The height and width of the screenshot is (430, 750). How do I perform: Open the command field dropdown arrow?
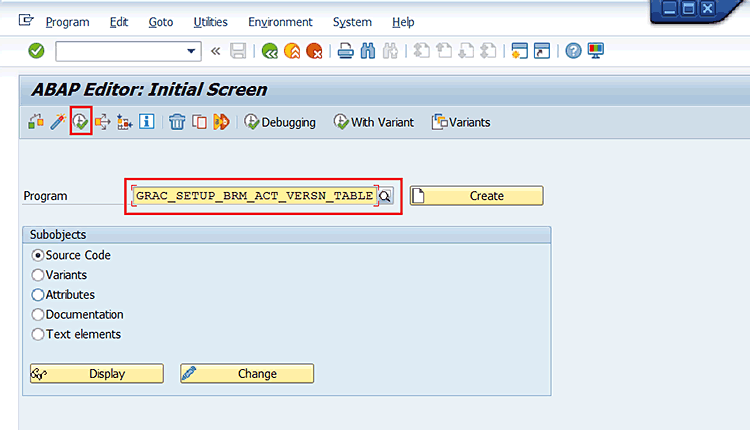click(191, 51)
